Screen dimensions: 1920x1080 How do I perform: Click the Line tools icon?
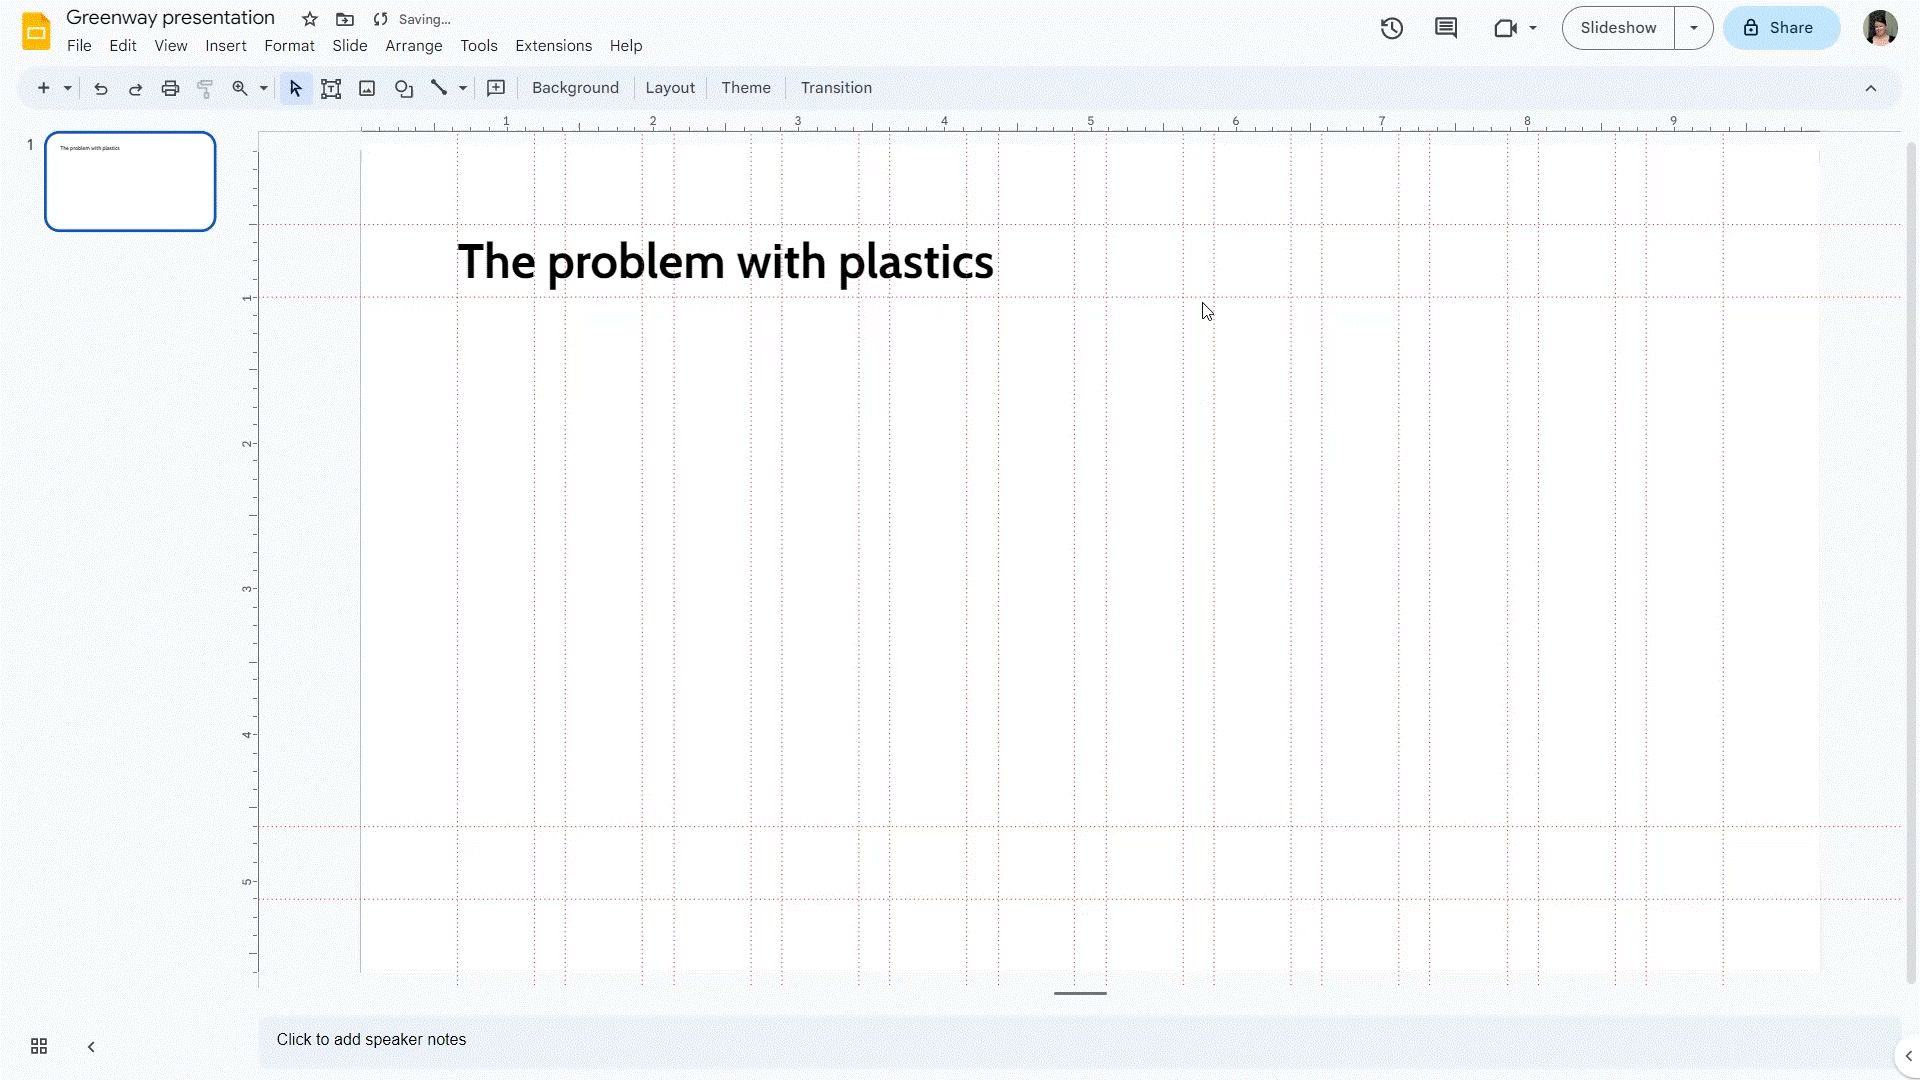click(x=440, y=87)
